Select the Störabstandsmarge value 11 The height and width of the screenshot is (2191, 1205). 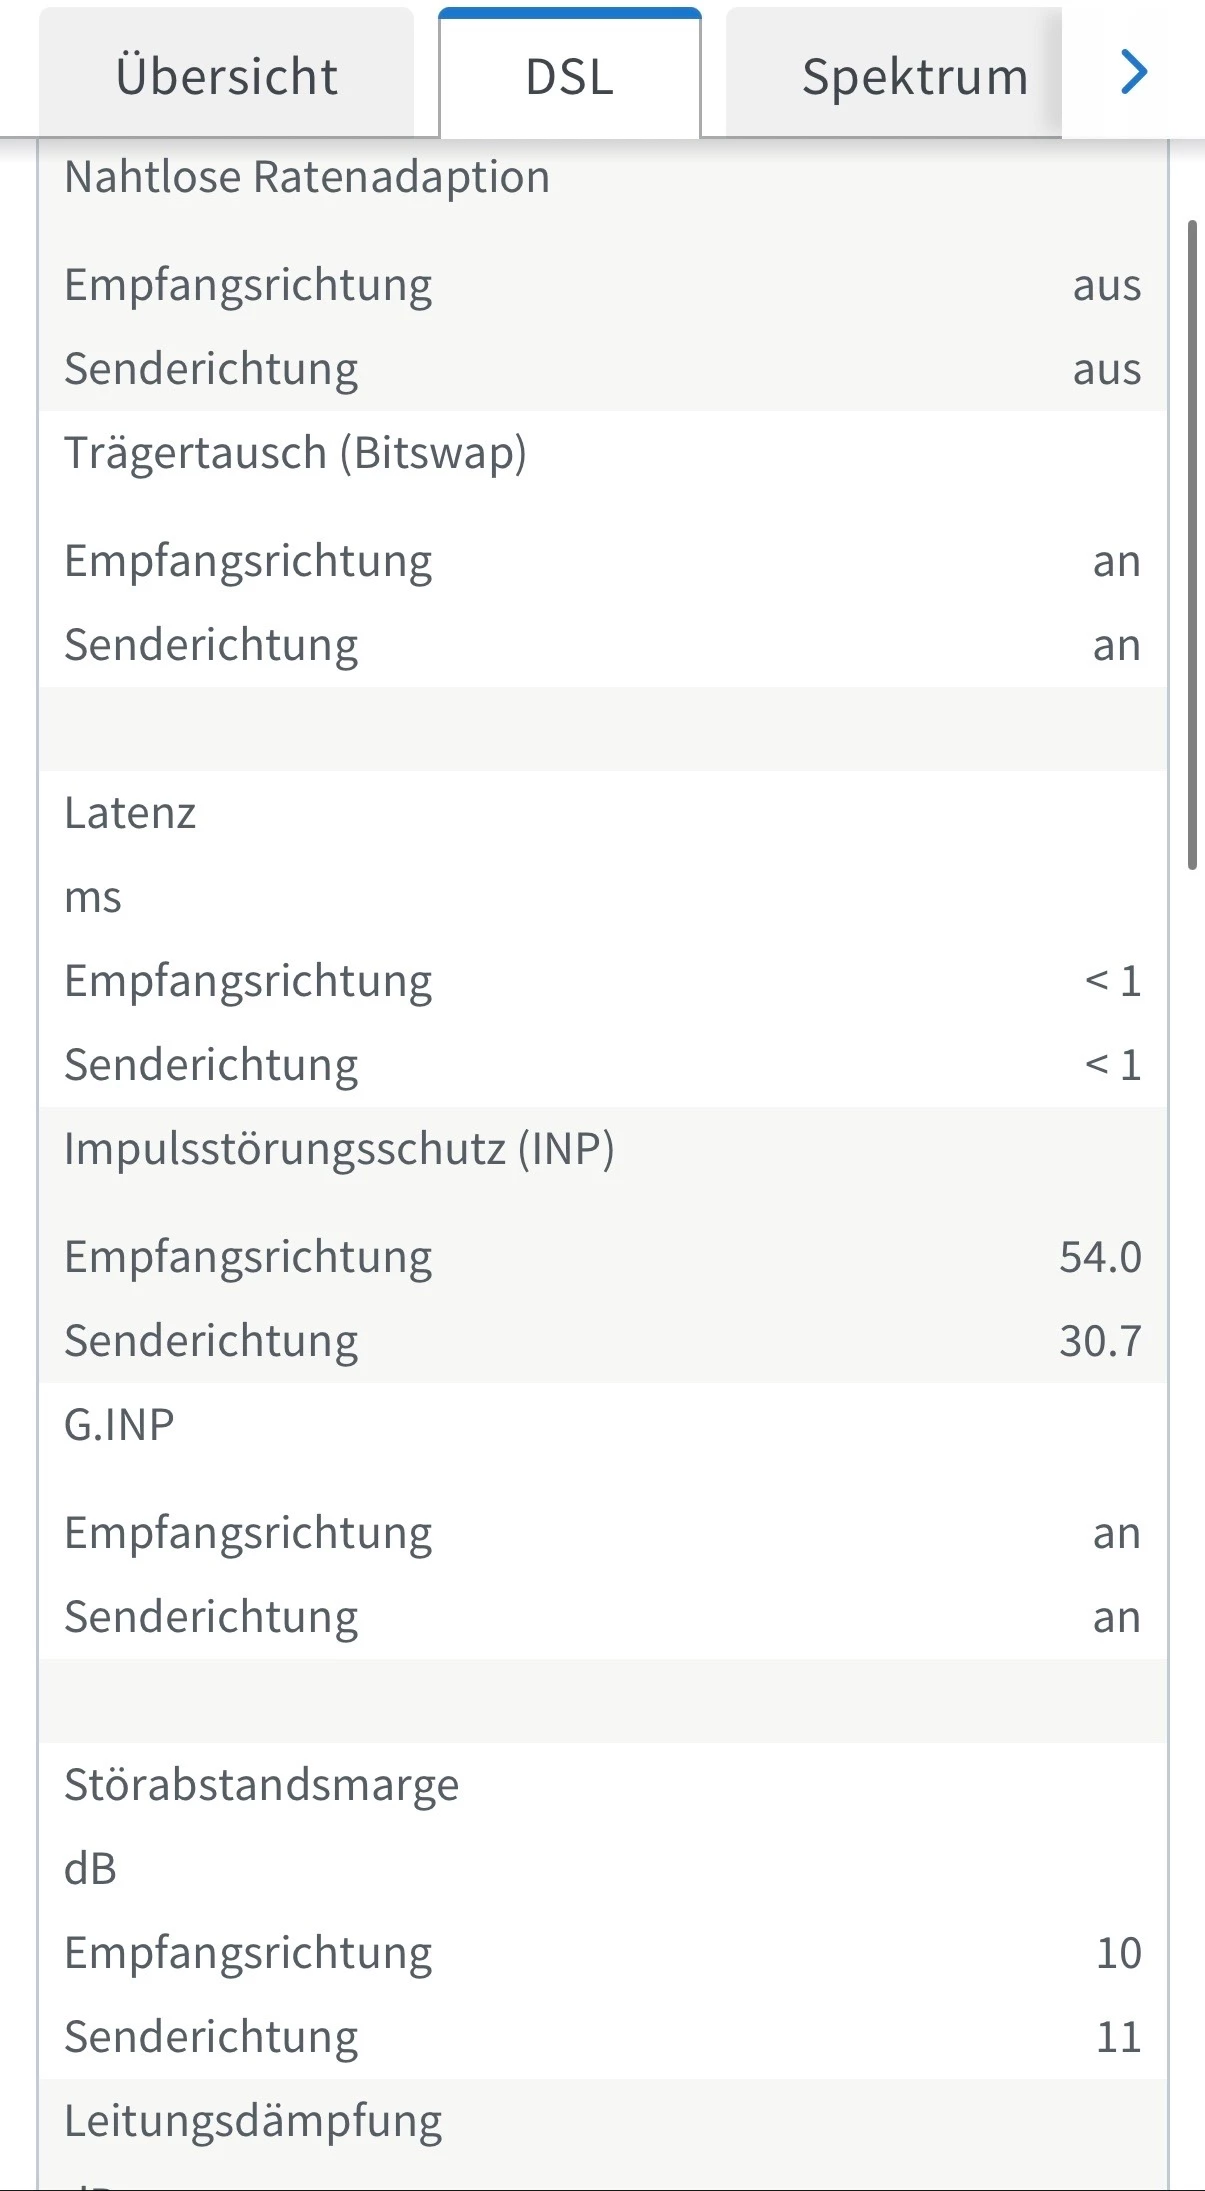coord(1118,2037)
